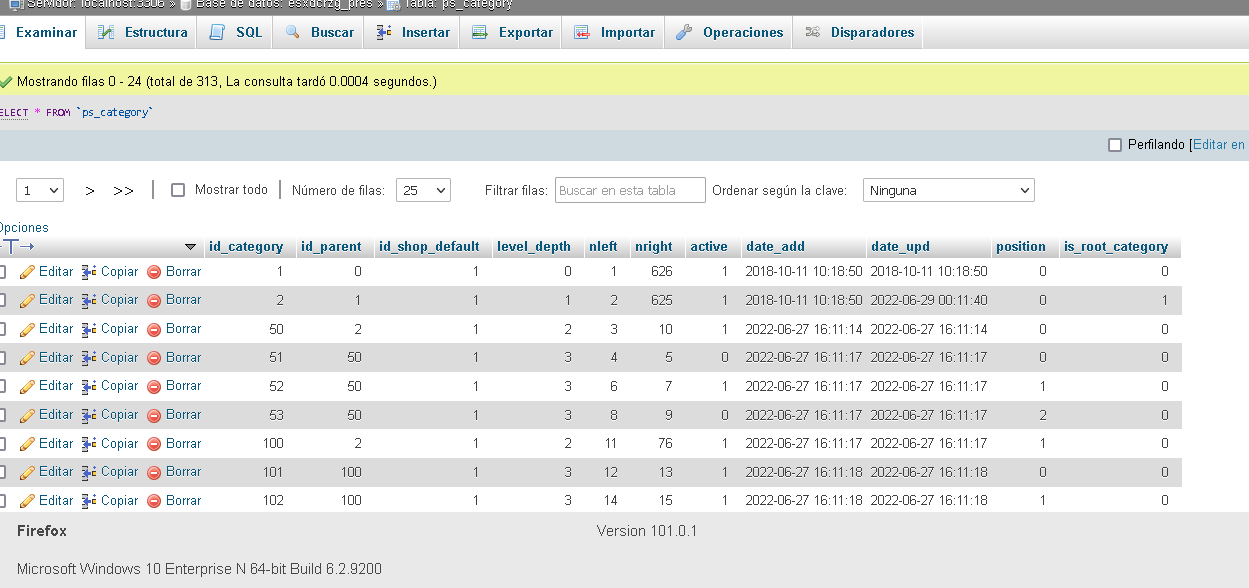Image resolution: width=1249 pixels, height=588 pixels.
Task: Enable the Perfilando checkbox
Action: click(1115, 145)
